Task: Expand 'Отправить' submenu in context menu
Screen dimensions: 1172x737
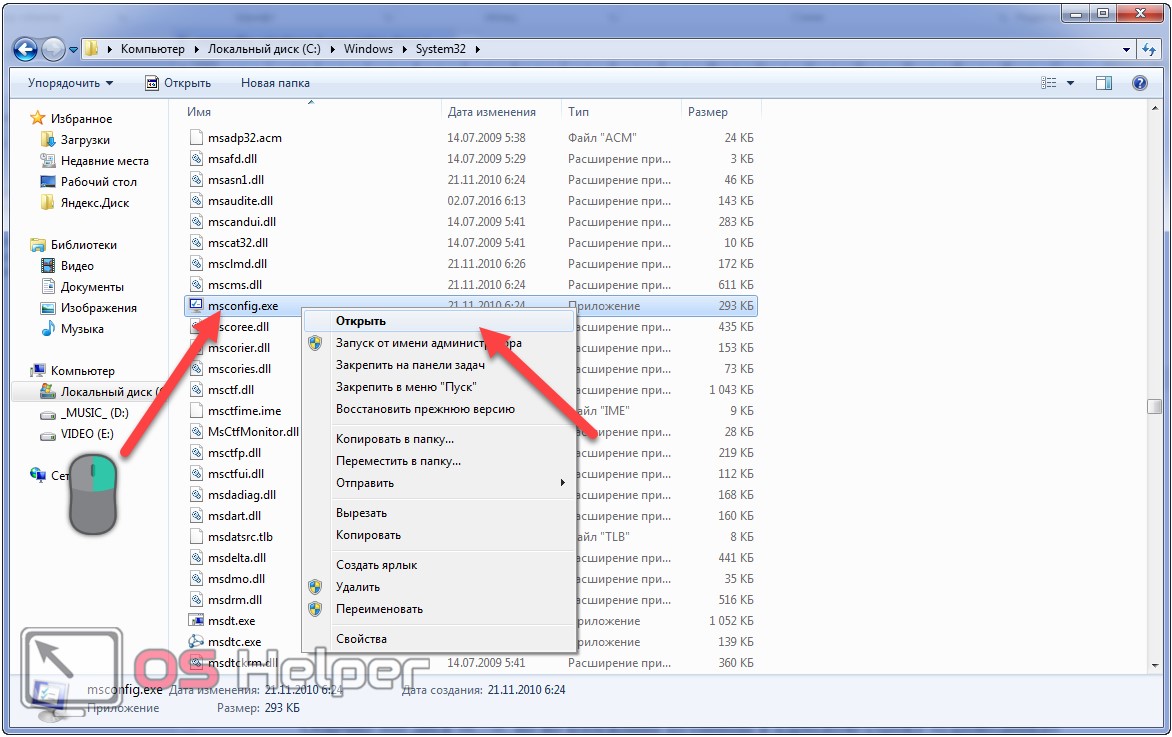Action: click(x=439, y=483)
